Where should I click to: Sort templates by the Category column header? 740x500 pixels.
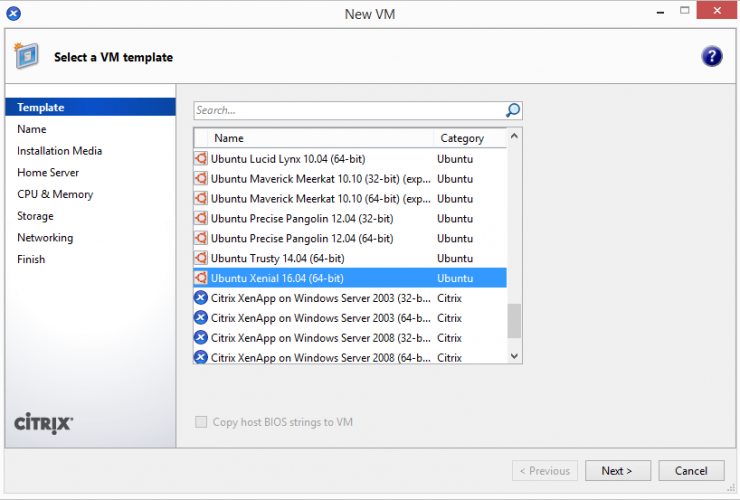(x=462, y=138)
